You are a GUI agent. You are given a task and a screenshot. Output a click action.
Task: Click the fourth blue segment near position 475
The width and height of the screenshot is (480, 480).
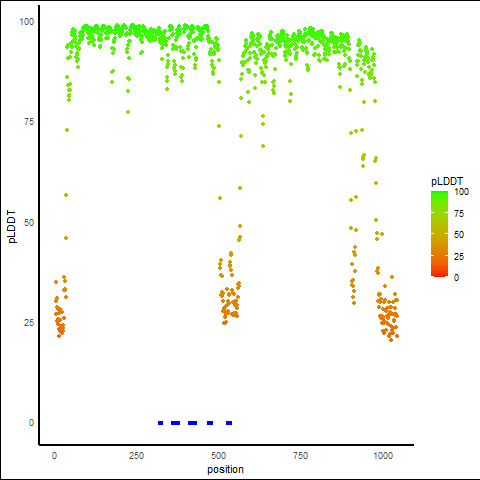pos(210,423)
